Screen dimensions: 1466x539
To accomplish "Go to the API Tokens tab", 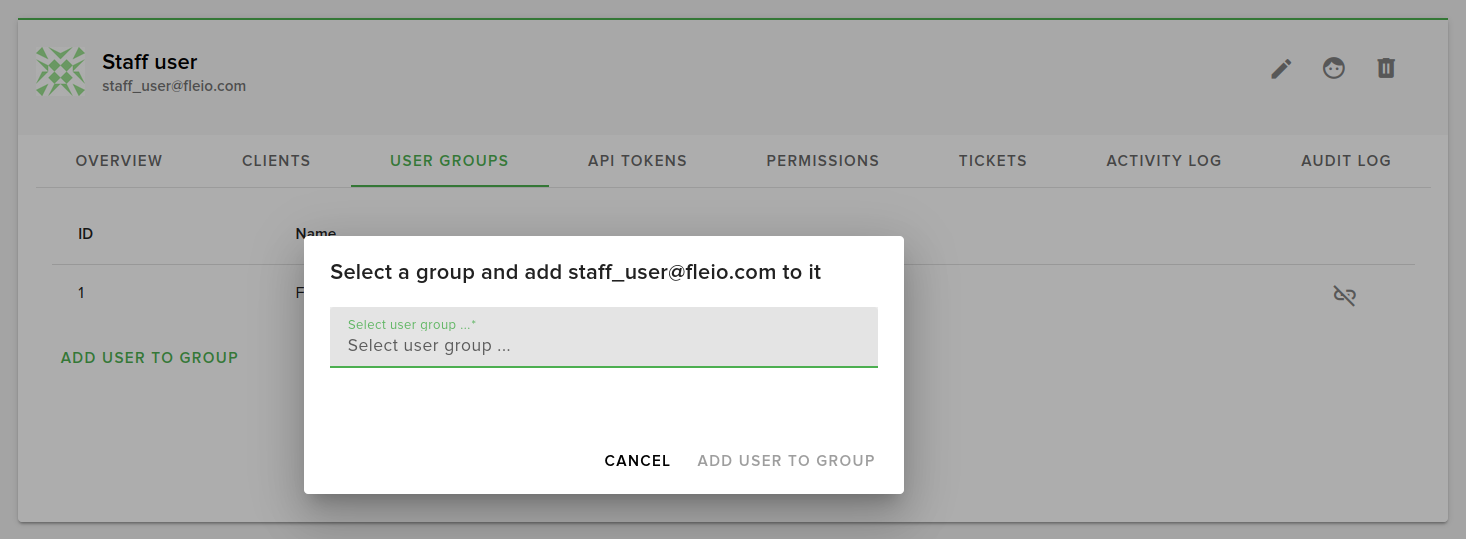I will pyautogui.click(x=637, y=161).
